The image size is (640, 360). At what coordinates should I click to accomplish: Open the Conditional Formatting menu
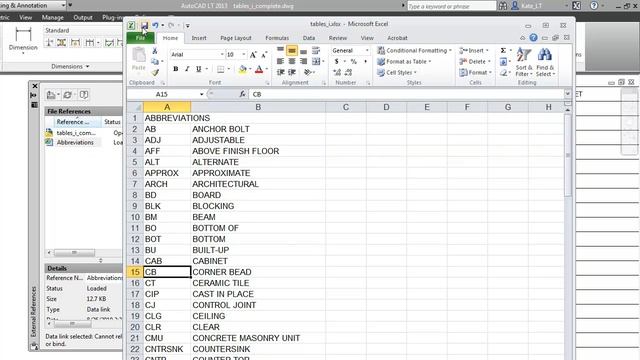pos(414,50)
